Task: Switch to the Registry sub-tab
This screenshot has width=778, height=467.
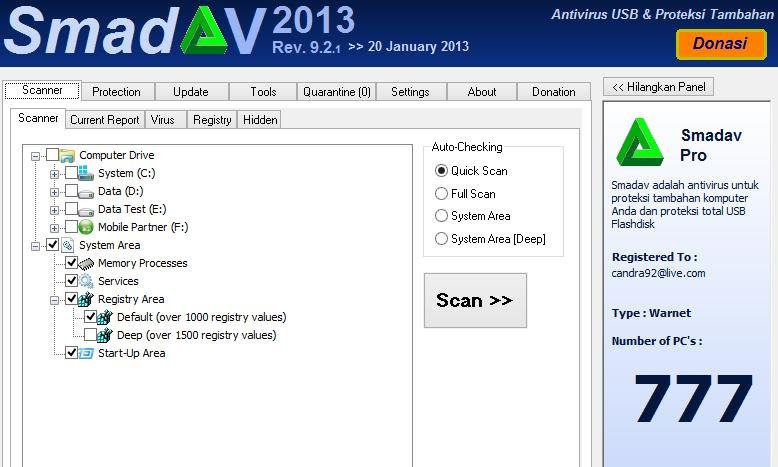Action: (x=212, y=120)
